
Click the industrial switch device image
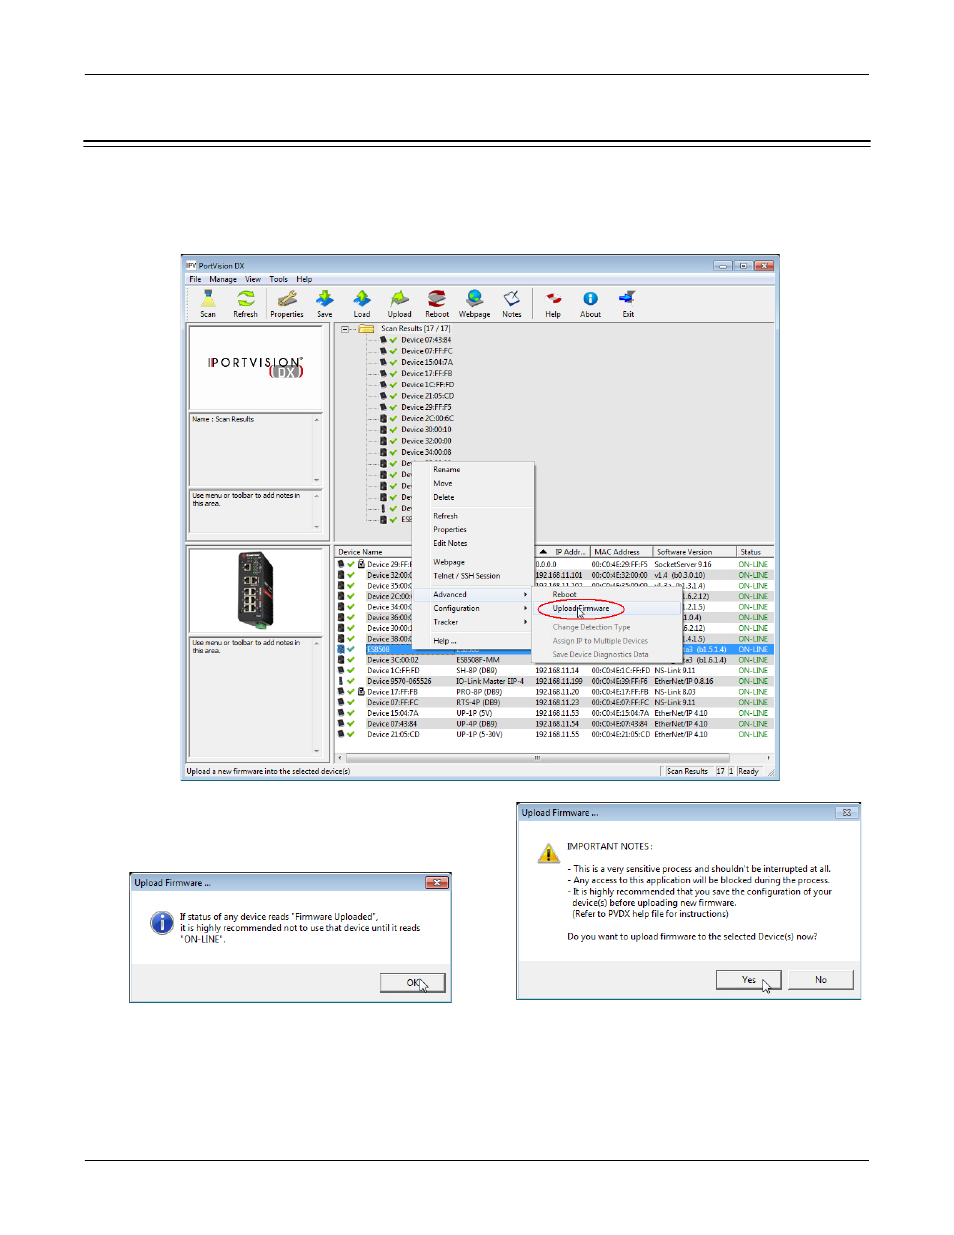point(256,590)
